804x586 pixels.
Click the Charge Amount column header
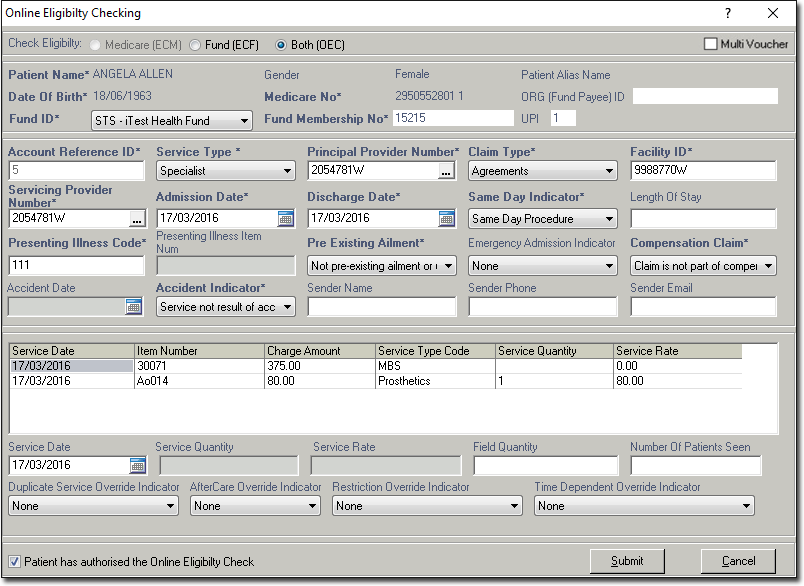point(319,351)
